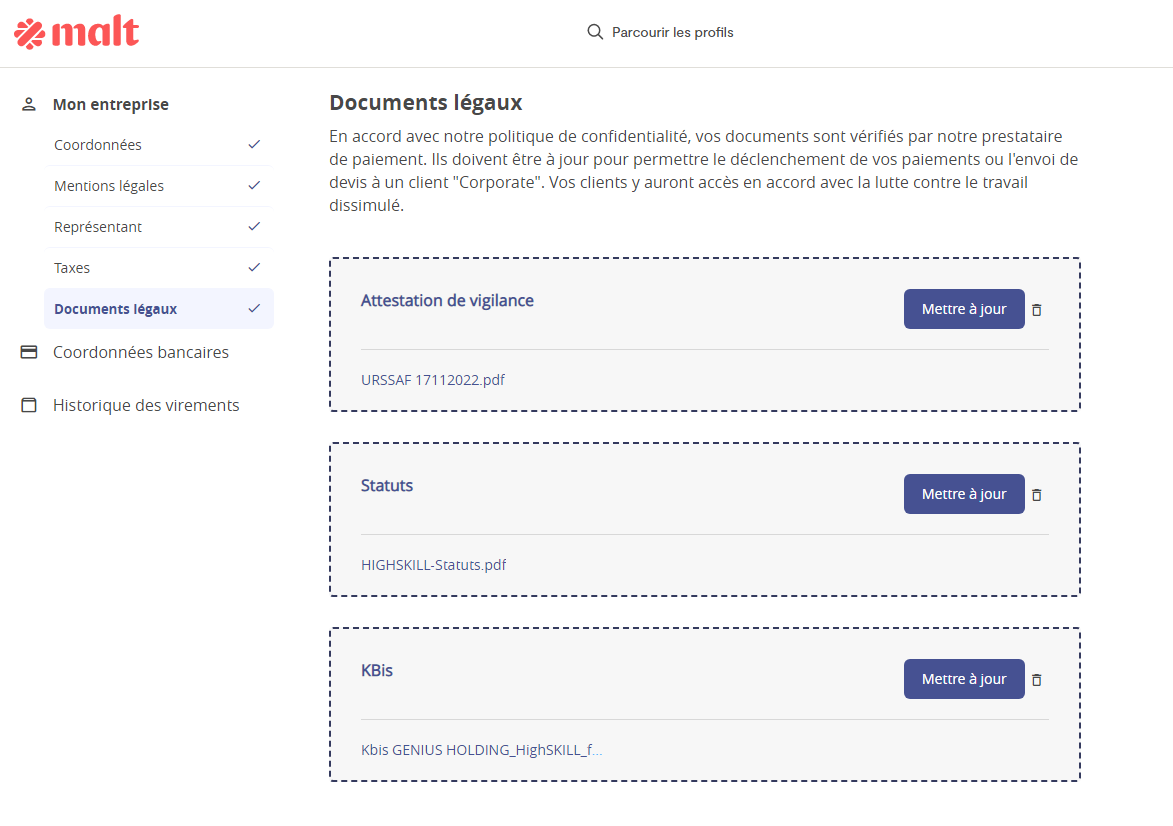Open the Mon entreprise section
The width and height of the screenshot is (1173, 826).
tap(111, 104)
